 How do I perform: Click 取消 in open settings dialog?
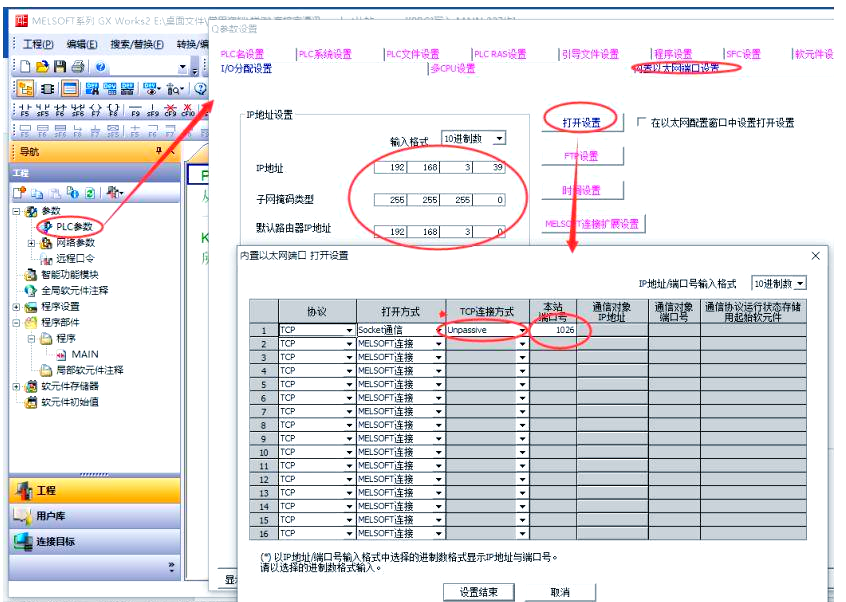pyautogui.click(x=560, y=592)
